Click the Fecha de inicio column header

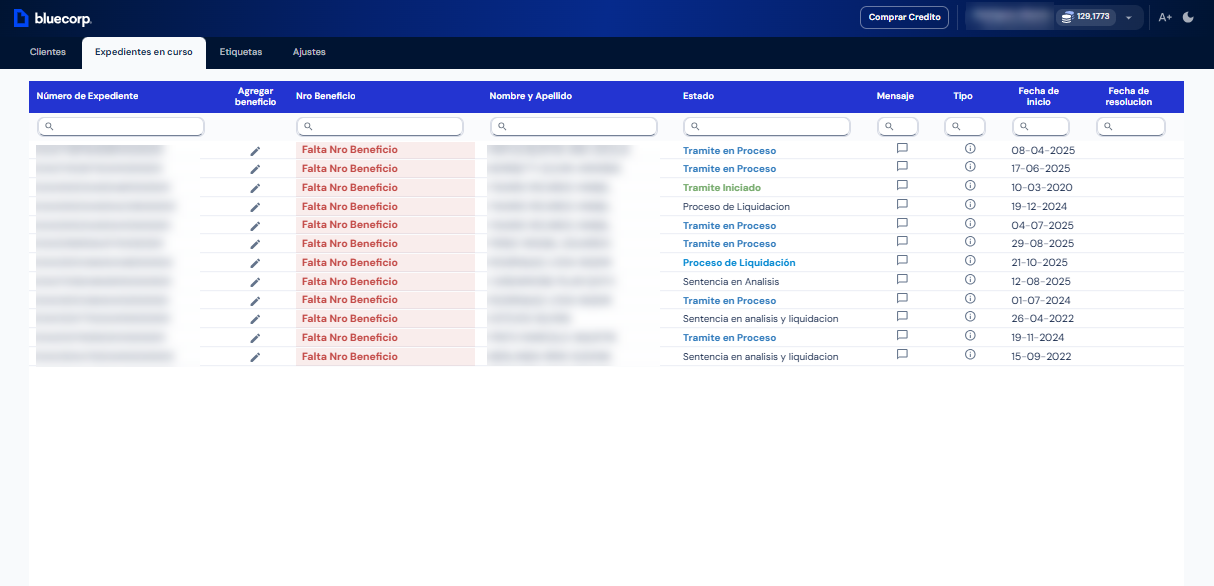coord(1039,96)
